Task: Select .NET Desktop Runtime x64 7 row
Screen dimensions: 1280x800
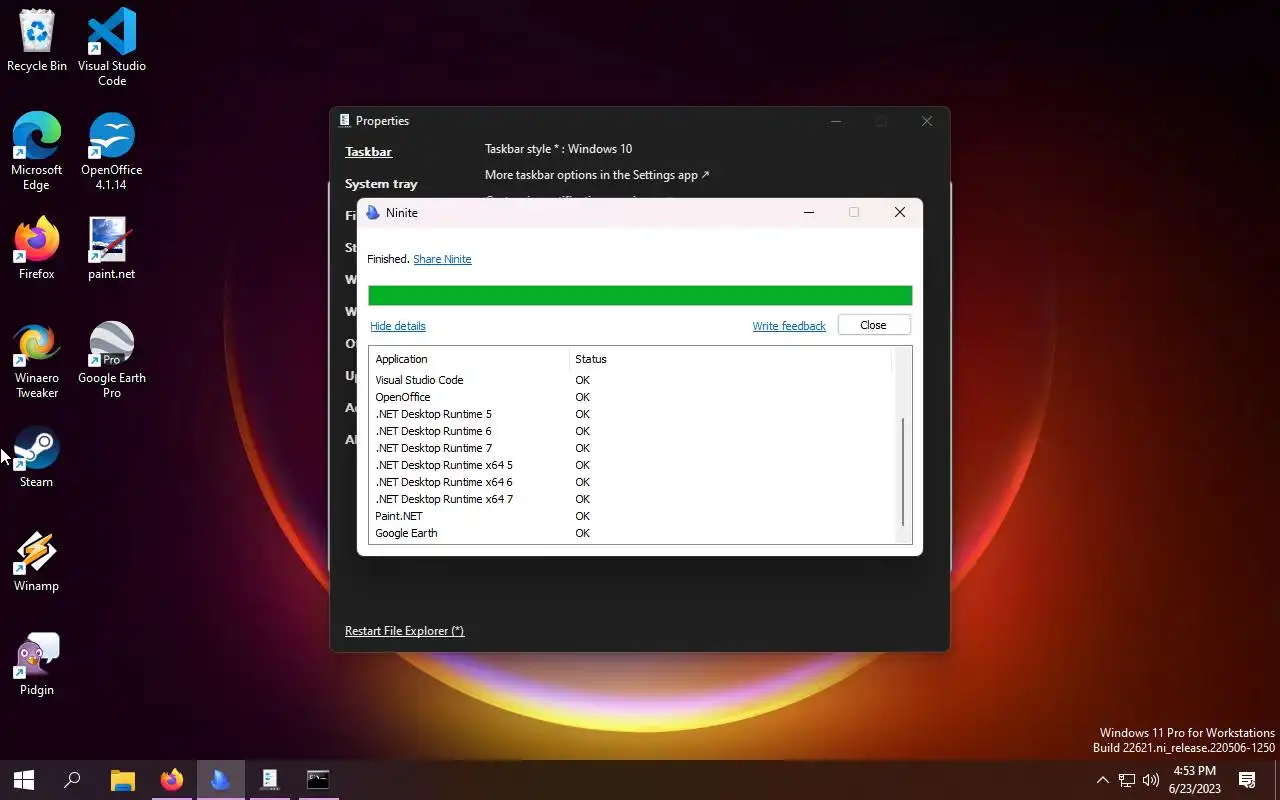Action: (x=630, y=499)
